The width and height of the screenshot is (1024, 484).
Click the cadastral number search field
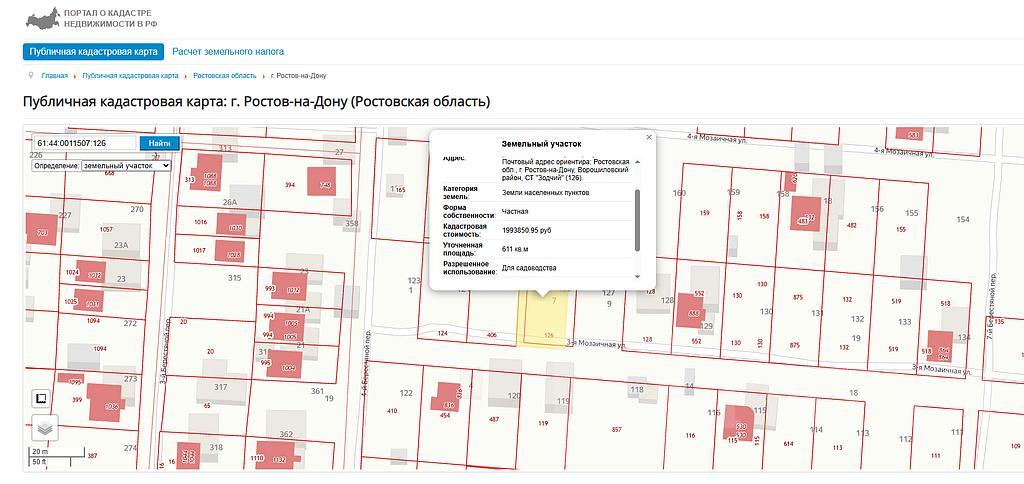(85, 143)
